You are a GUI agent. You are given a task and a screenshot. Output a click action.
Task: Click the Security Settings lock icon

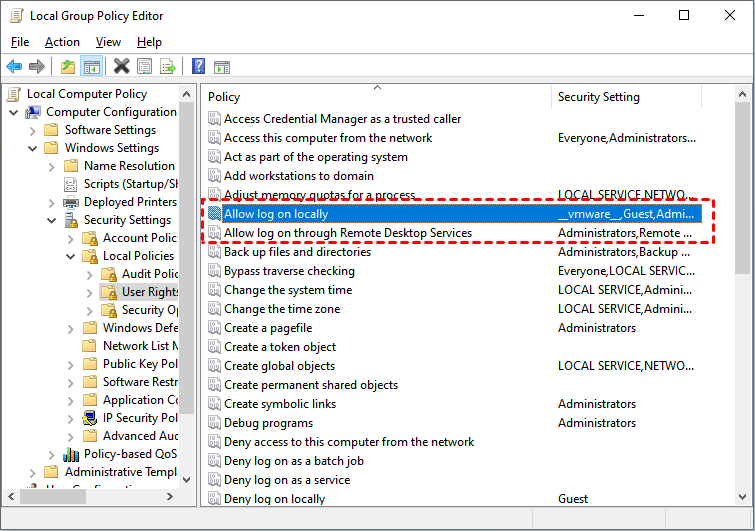click(71, 220)
